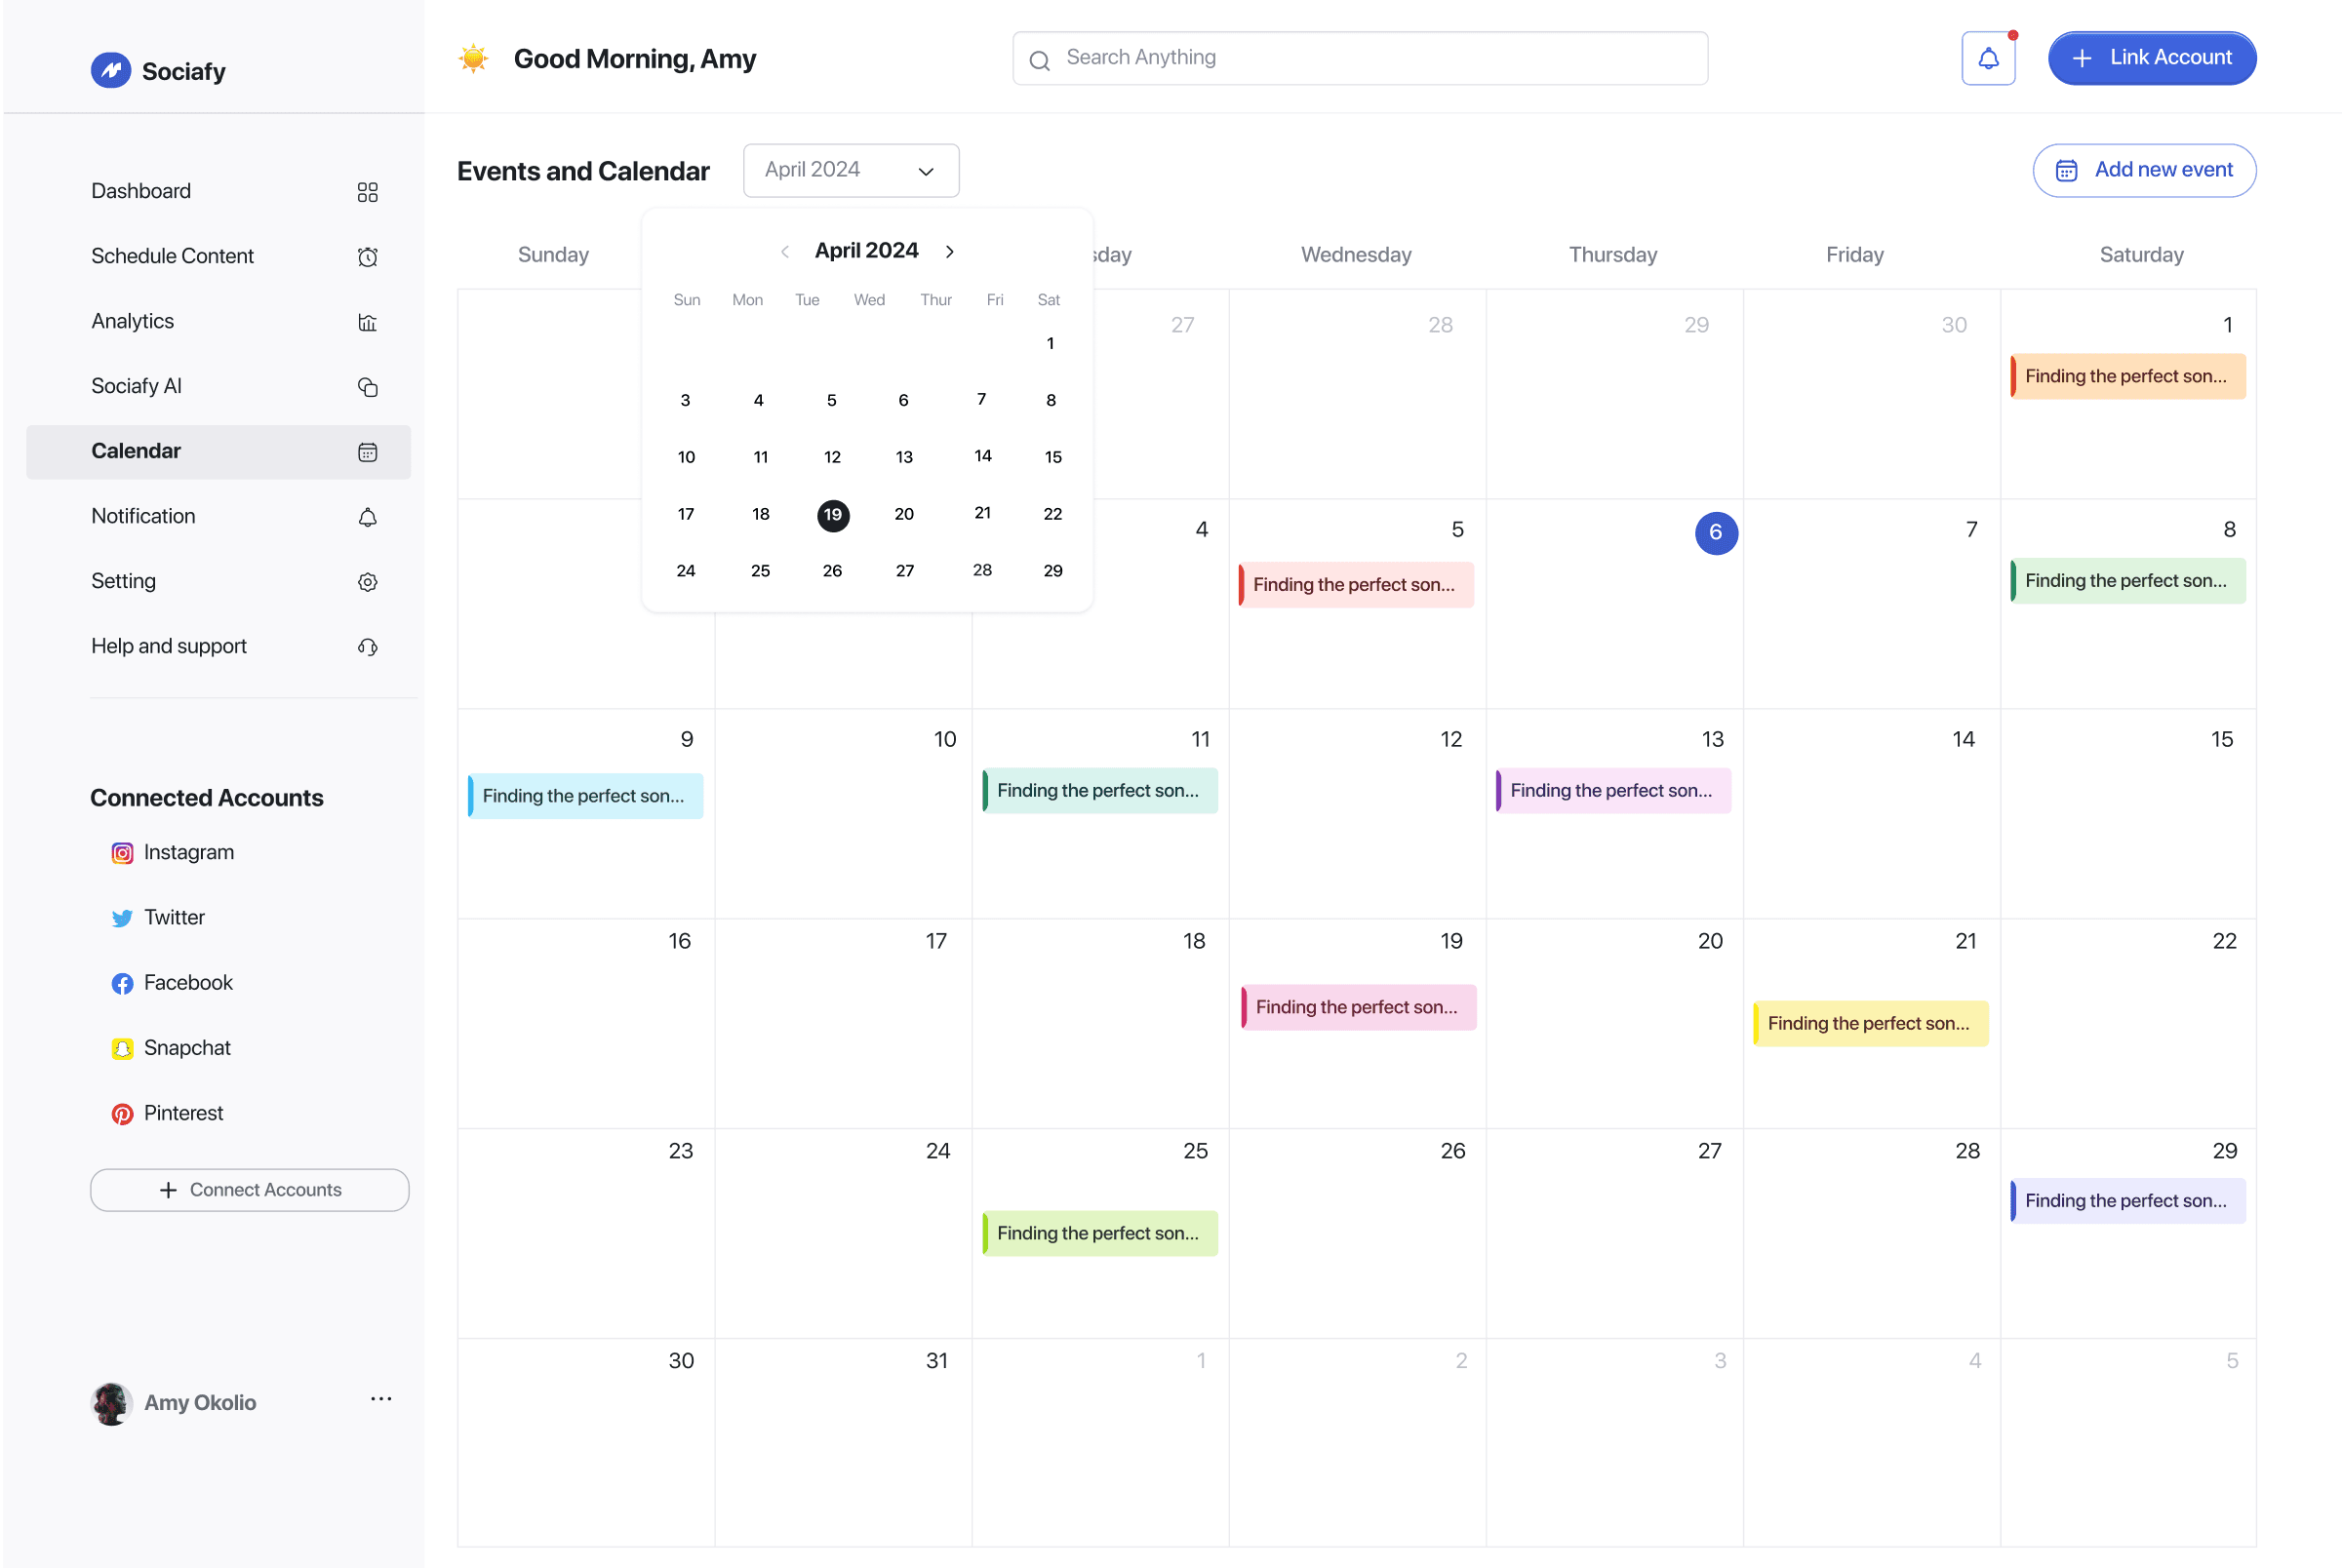Click Add new event button
Screen dimensions: 2342x1568
pyautogui.click(x=2144, y=171)
